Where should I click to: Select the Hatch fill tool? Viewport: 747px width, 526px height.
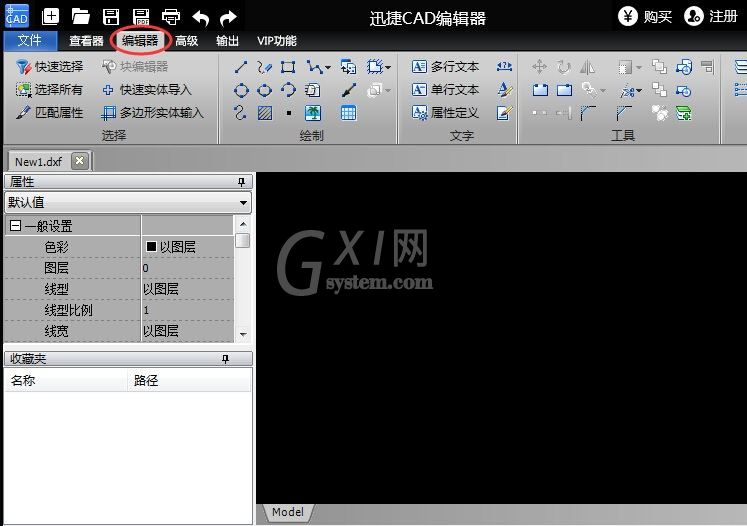pyautogui.click(x=264, y=113)
